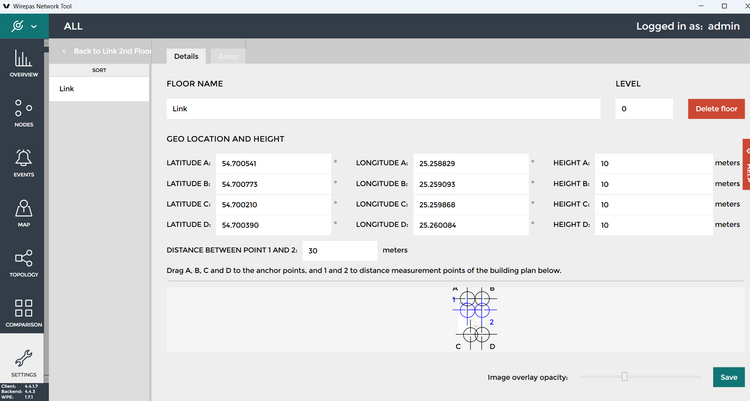Open the Map pin icon
The image size is (750, 401).
(x=23, y=208)
